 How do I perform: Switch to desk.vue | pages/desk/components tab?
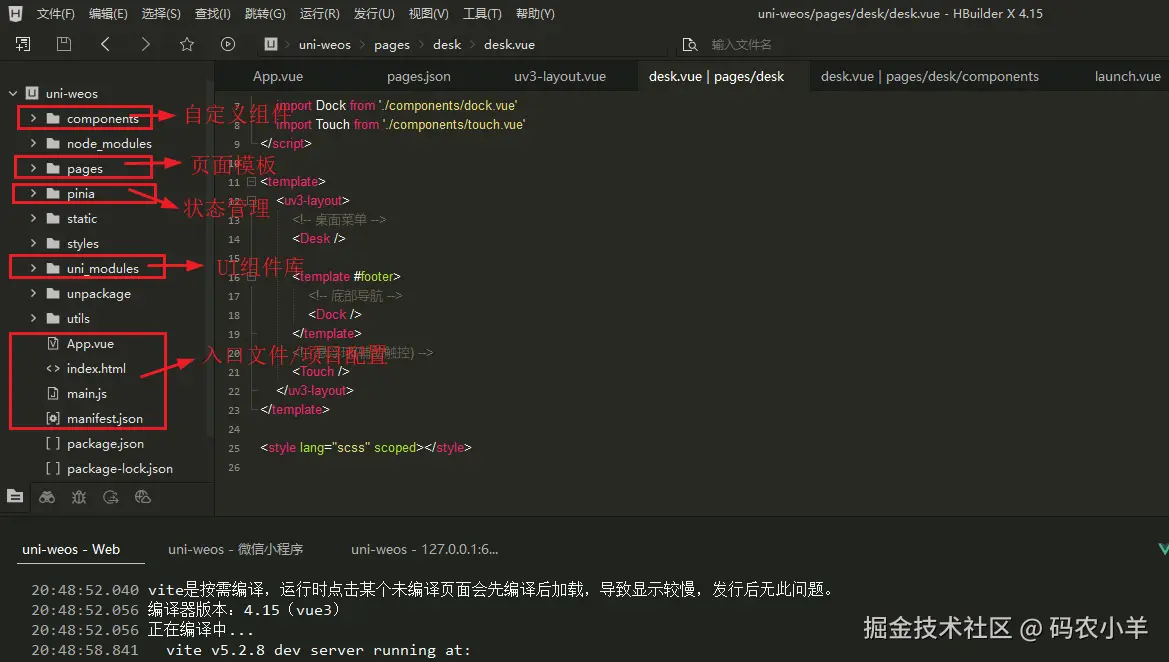[x=930, y=76]
